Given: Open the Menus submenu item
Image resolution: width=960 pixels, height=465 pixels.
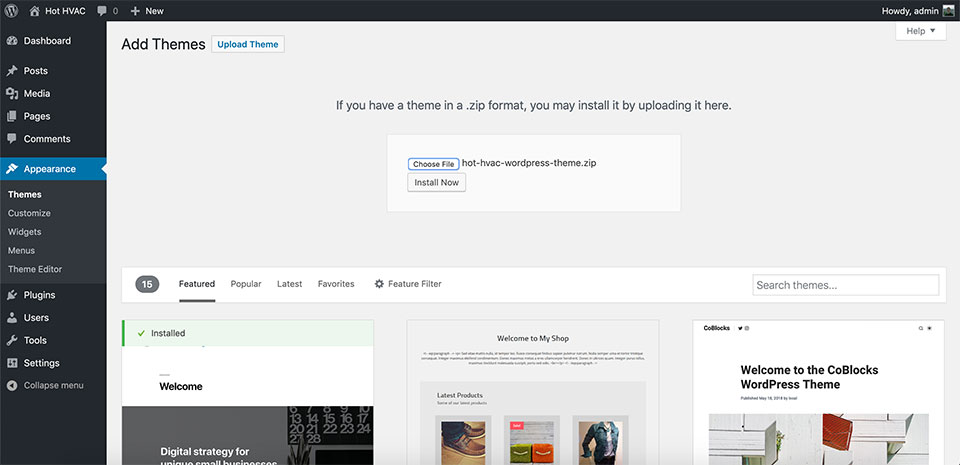Looking at the screenshot, I should 21,250.
